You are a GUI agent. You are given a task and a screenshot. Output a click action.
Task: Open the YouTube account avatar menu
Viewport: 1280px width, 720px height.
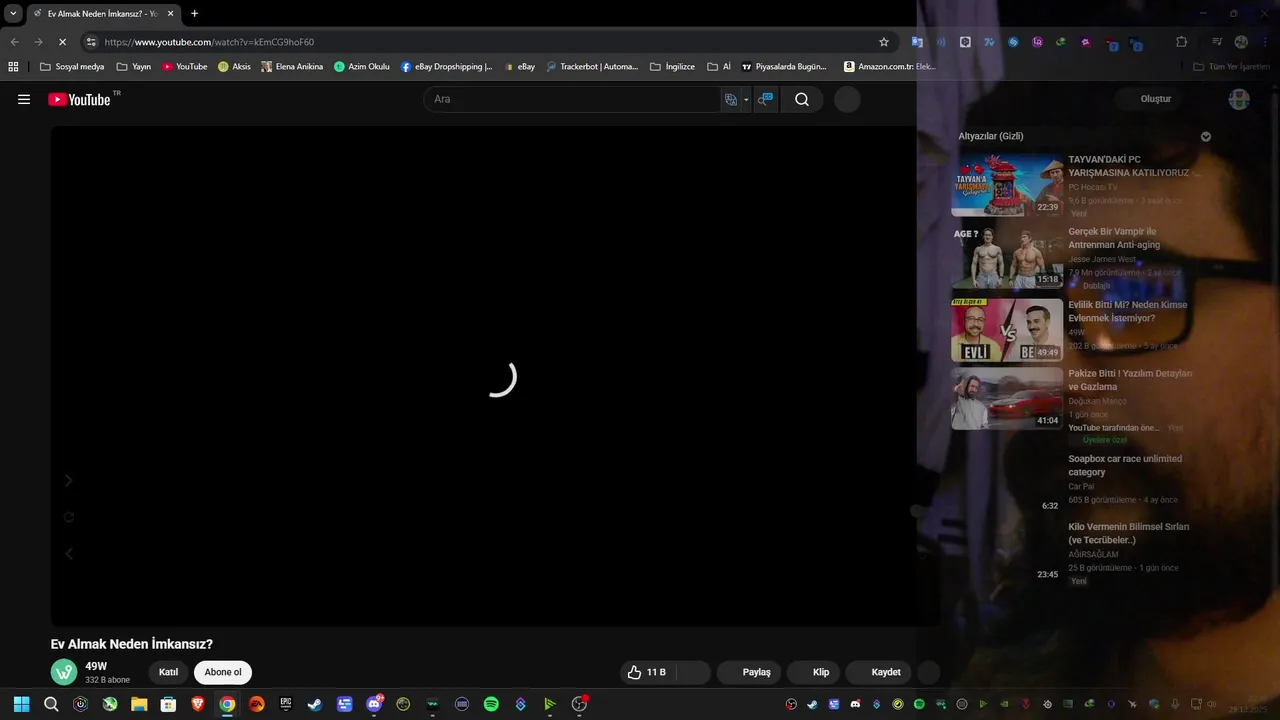click(1239, 99)
